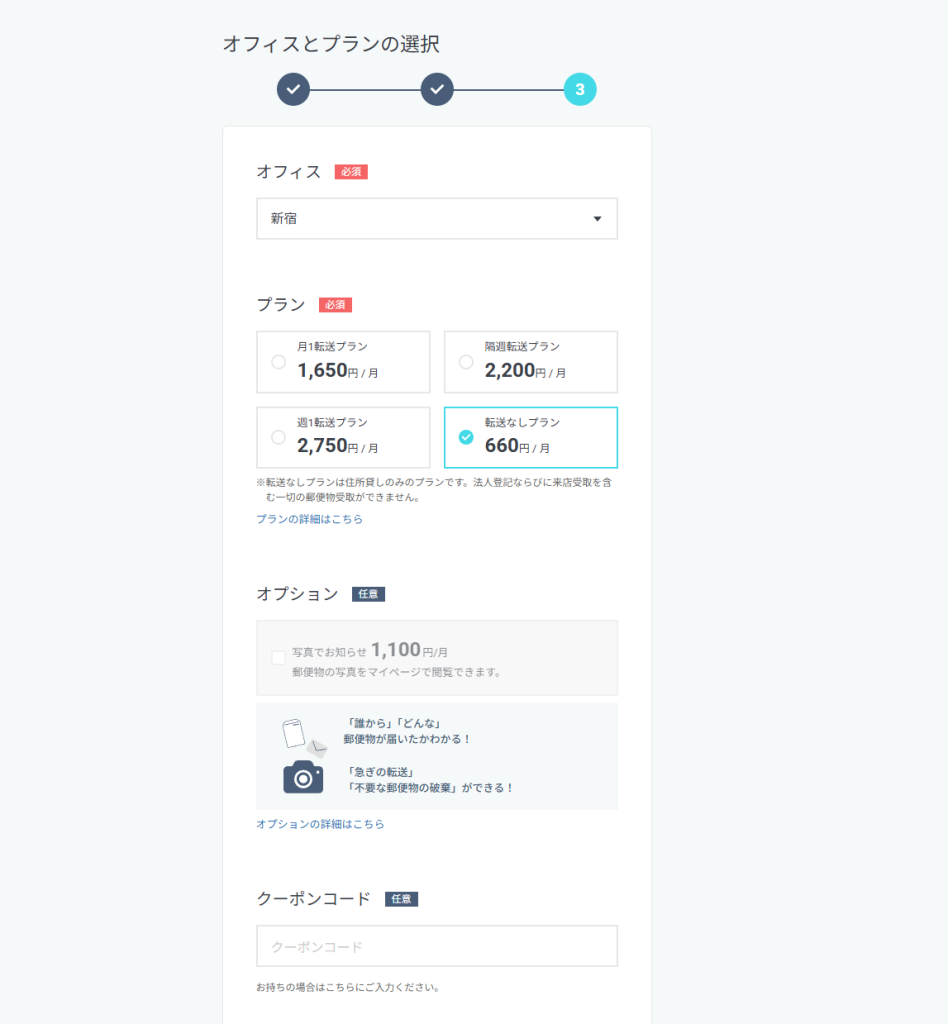This screenshot has width=948, height=1024.
Task: Click the 任意 badge next to クーポンコード
Action: coord(401,899)
